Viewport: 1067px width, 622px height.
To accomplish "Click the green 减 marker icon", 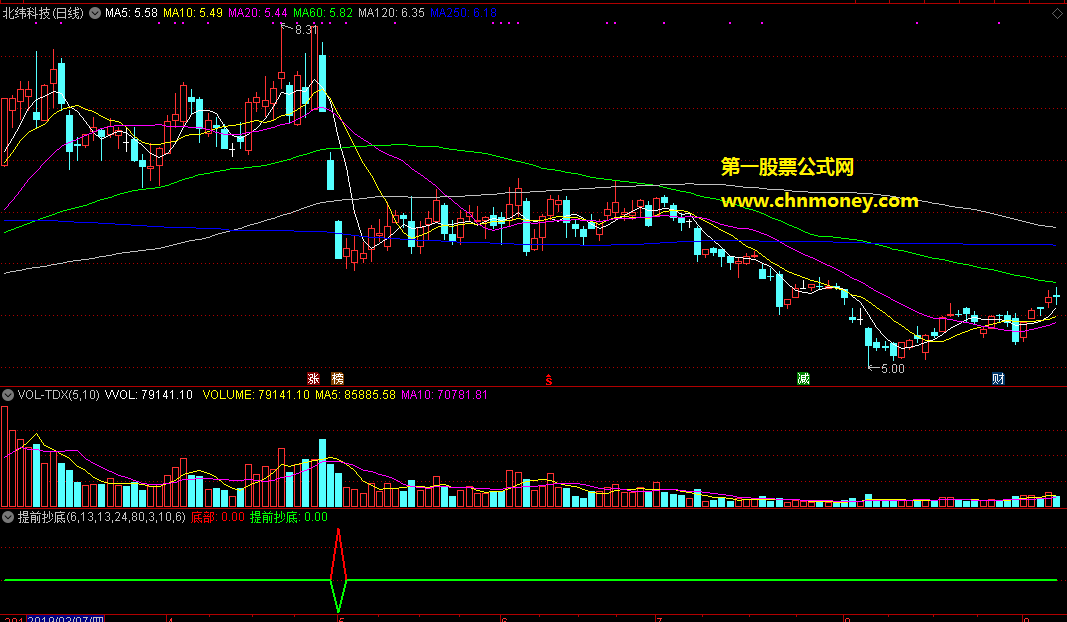I will point(803,378).
